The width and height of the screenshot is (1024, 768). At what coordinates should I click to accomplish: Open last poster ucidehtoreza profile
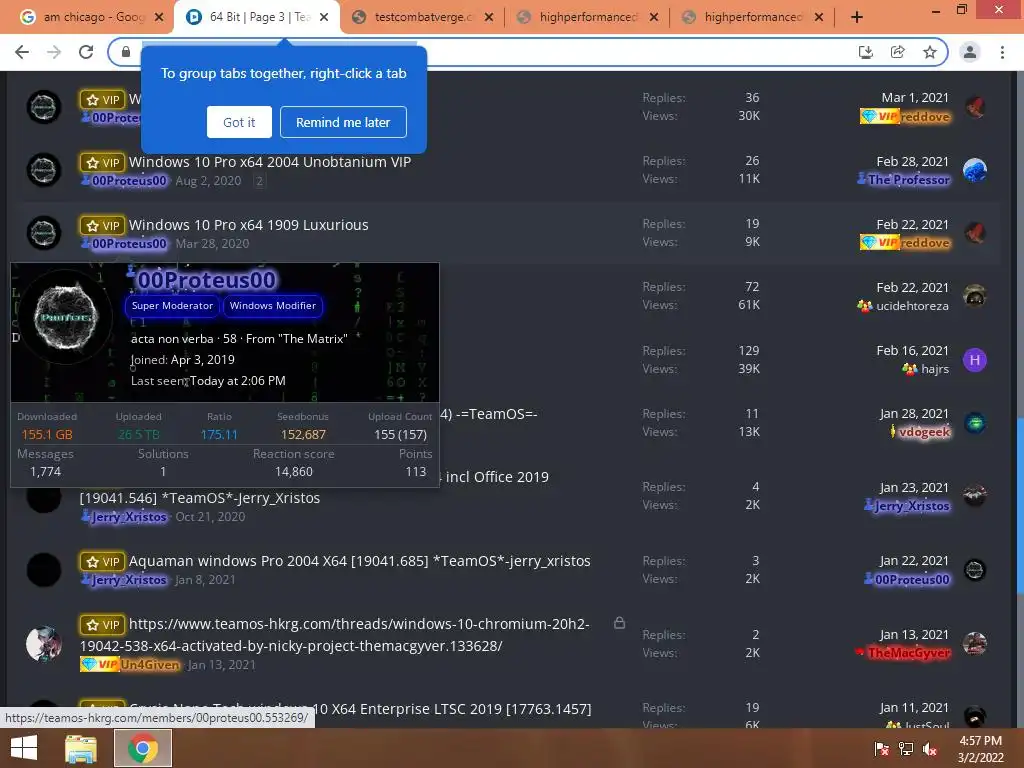click(912, 306)
